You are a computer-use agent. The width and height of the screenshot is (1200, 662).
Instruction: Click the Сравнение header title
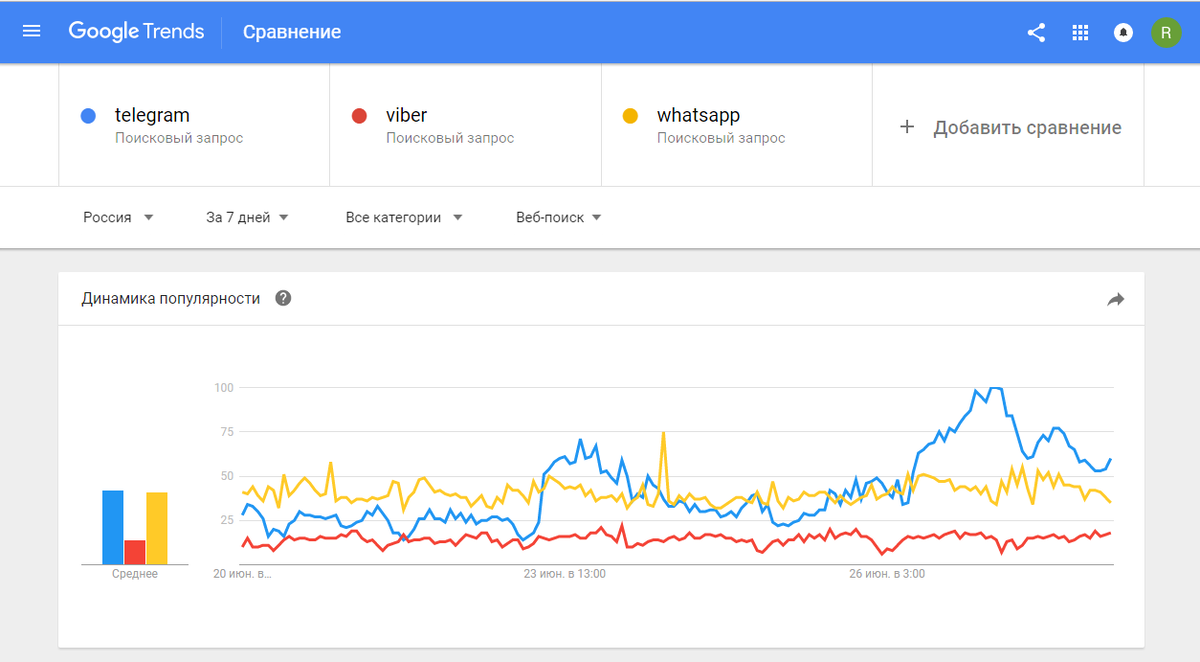pos(292,32)
